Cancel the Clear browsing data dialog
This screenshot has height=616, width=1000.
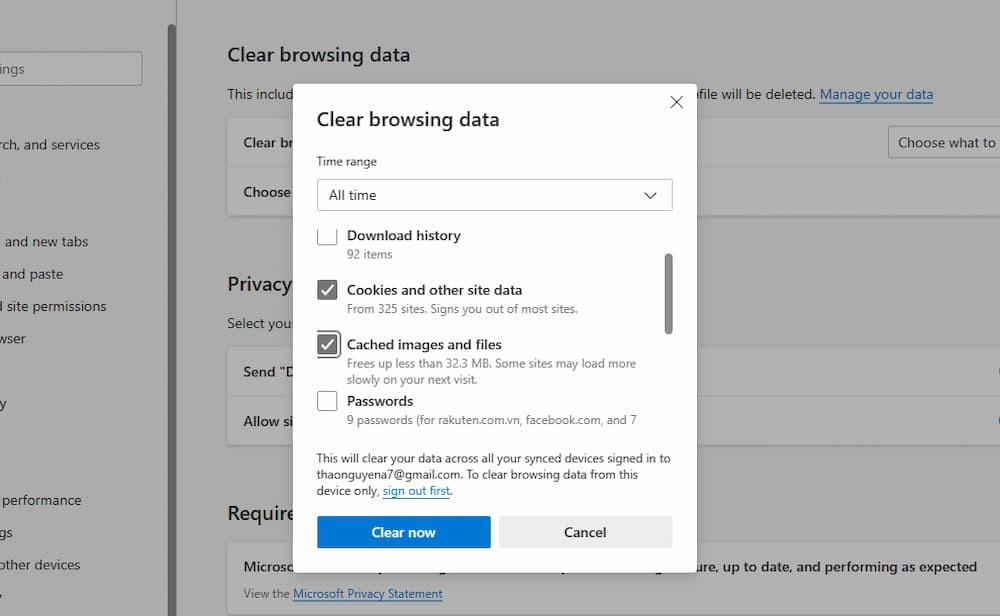(x=585, y=532)
